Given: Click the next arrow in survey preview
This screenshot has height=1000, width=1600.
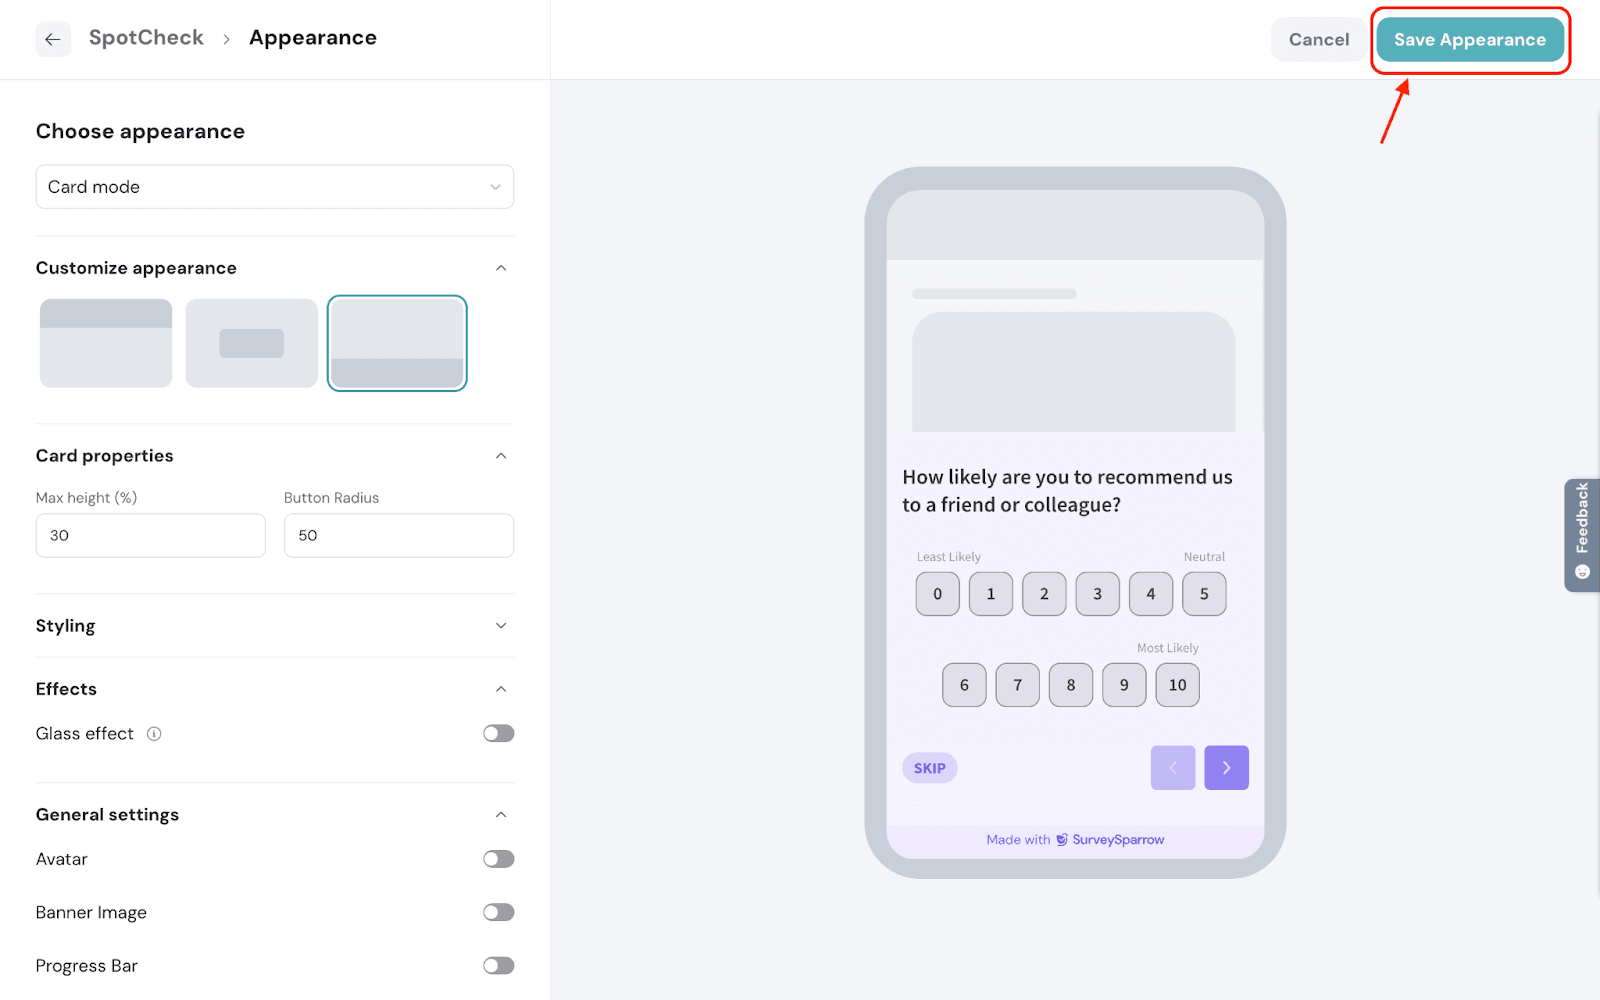Looking at the screenshot, I should [x=1226, y=768].
